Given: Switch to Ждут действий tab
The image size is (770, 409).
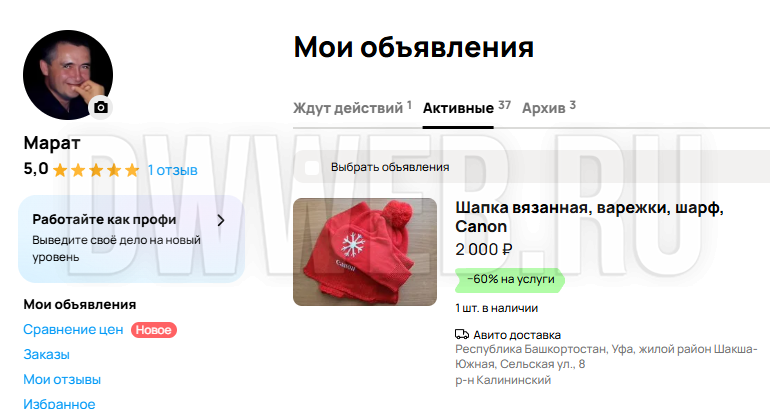Looking at the screenshot, I should click(352, 108).
